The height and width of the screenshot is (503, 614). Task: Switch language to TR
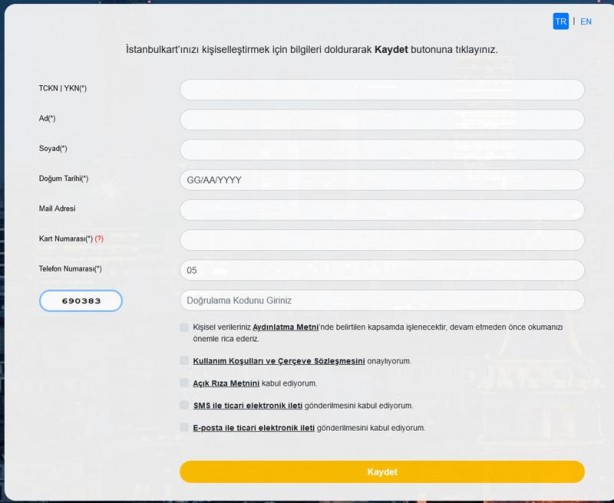[x=560, y=21]
